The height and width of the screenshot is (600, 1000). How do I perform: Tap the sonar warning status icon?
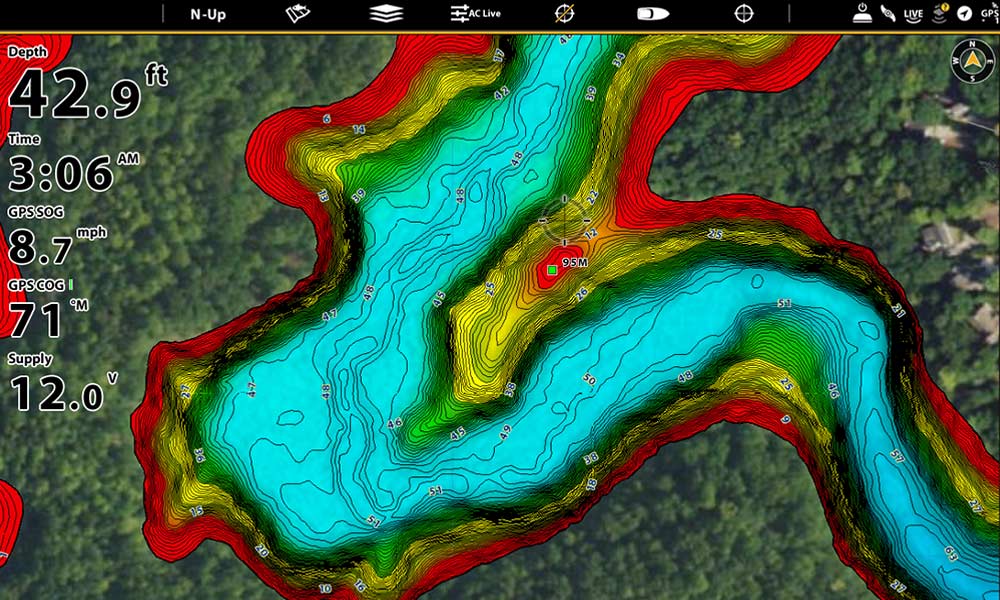click(x=940, y=13)
